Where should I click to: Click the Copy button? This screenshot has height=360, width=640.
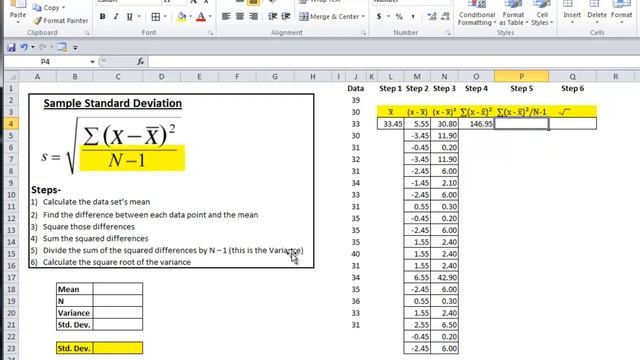click(48, 7)
